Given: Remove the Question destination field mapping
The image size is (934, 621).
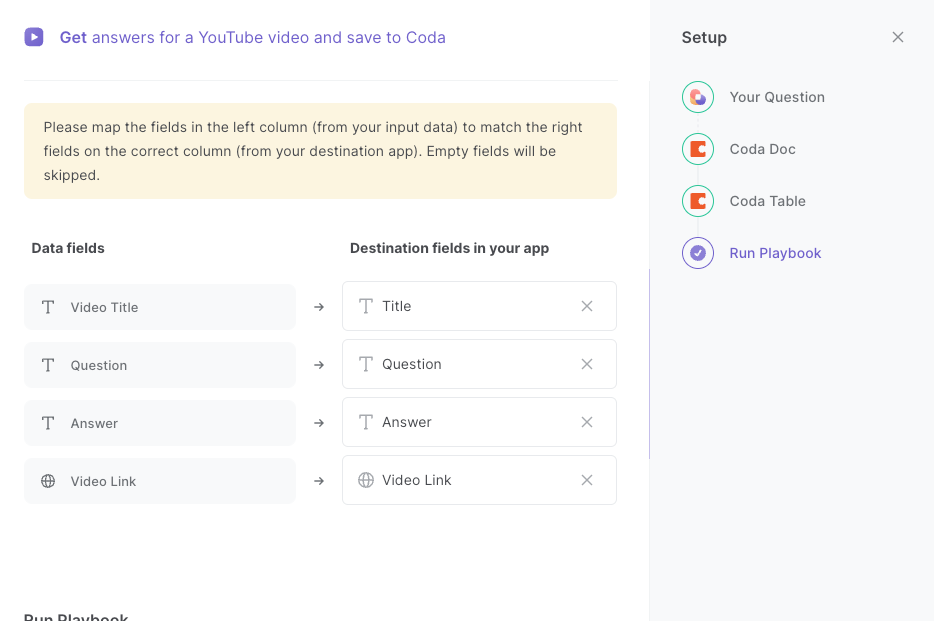Looking at the screenshot, I should click(587, 364).
